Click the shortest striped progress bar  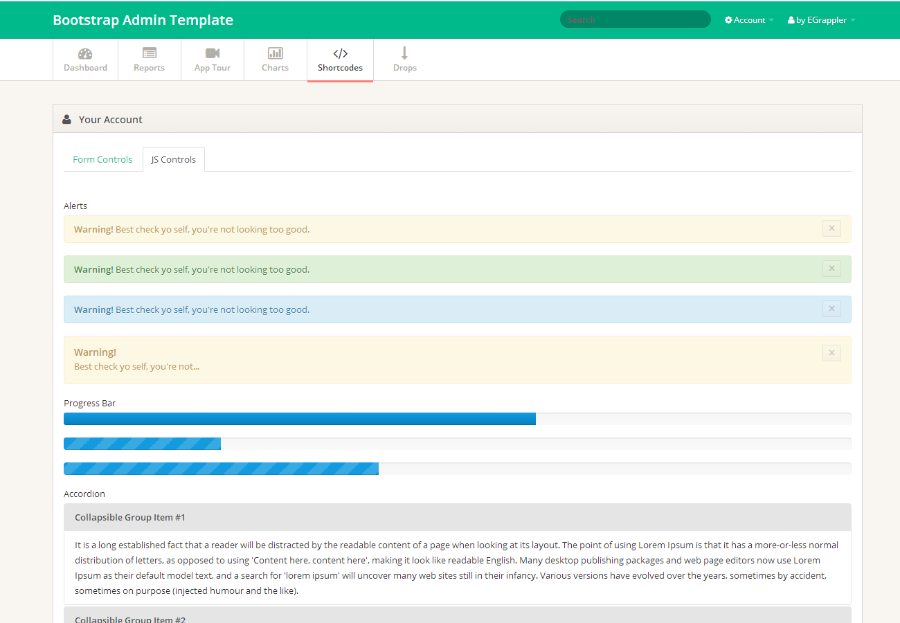tap(142, 443)
